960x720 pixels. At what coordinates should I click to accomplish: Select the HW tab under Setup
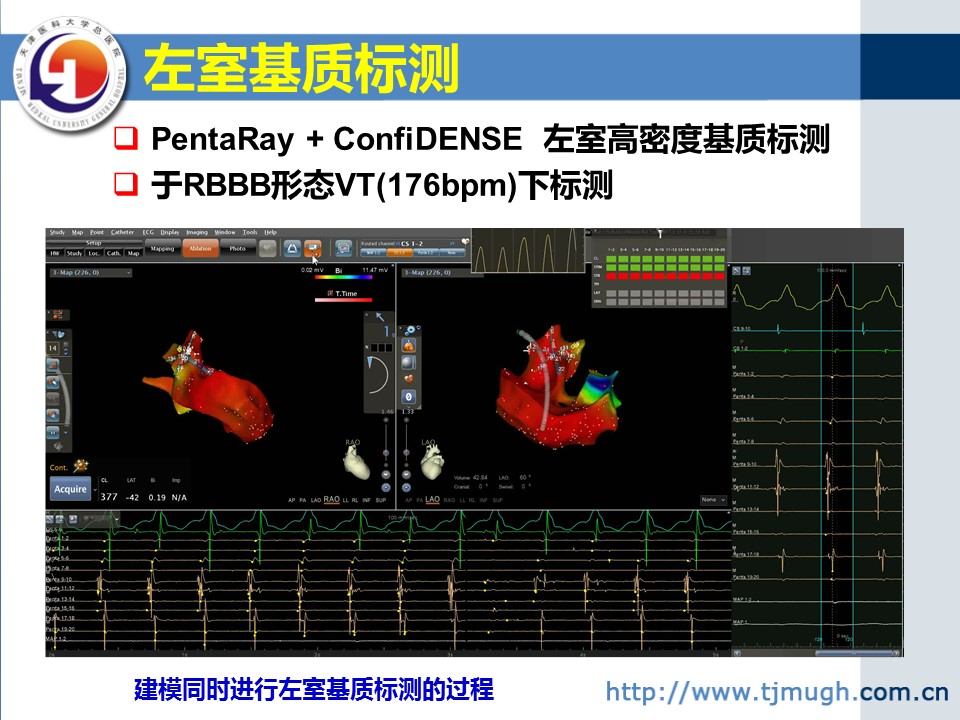pyautogui.click(x=55, y=253)
